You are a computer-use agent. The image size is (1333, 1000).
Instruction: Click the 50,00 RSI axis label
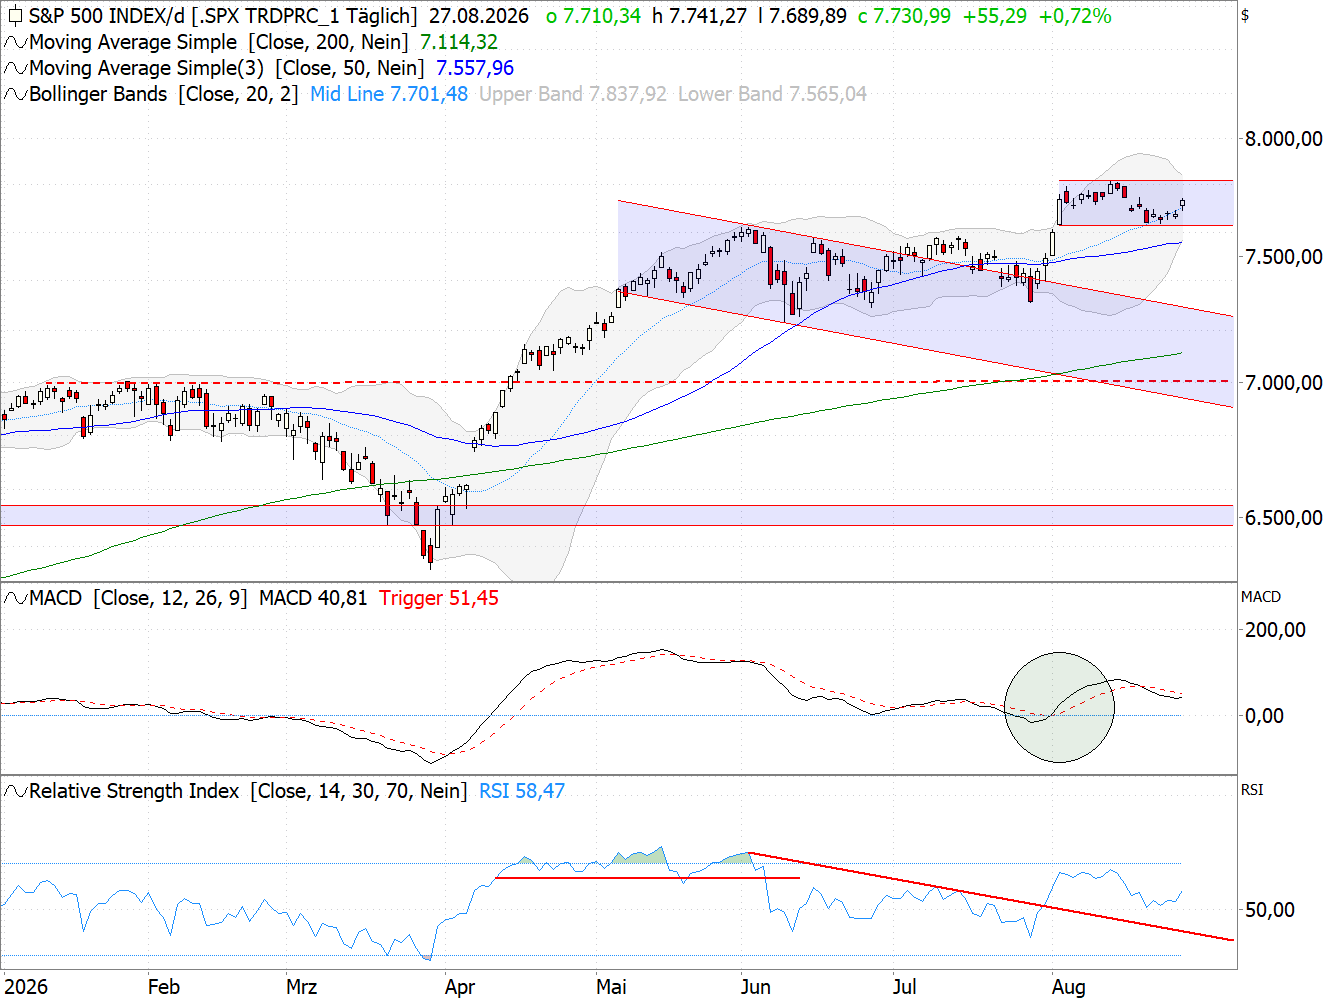click(x=1270, y=910)
